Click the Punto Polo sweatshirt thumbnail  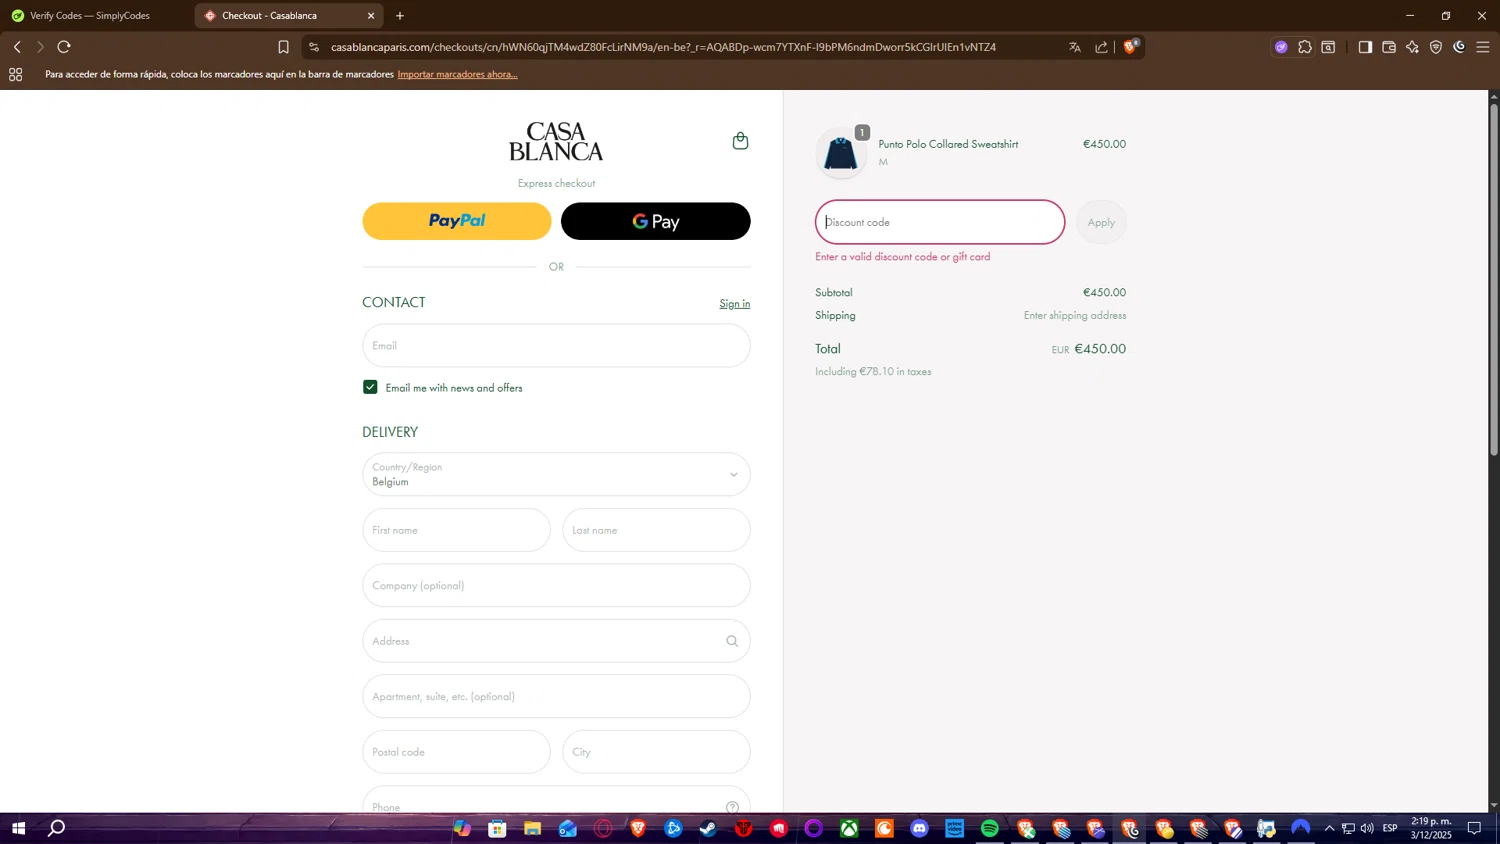click(841, 153)
